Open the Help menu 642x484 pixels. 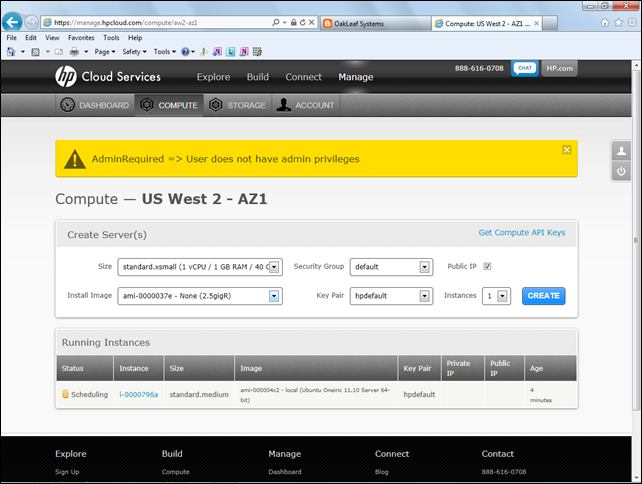135,38
